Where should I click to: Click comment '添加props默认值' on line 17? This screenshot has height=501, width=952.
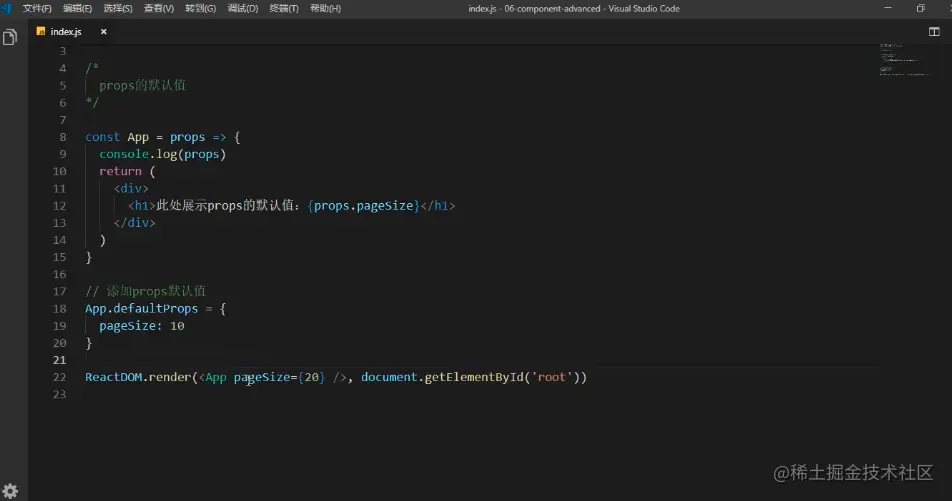(156, 291)
